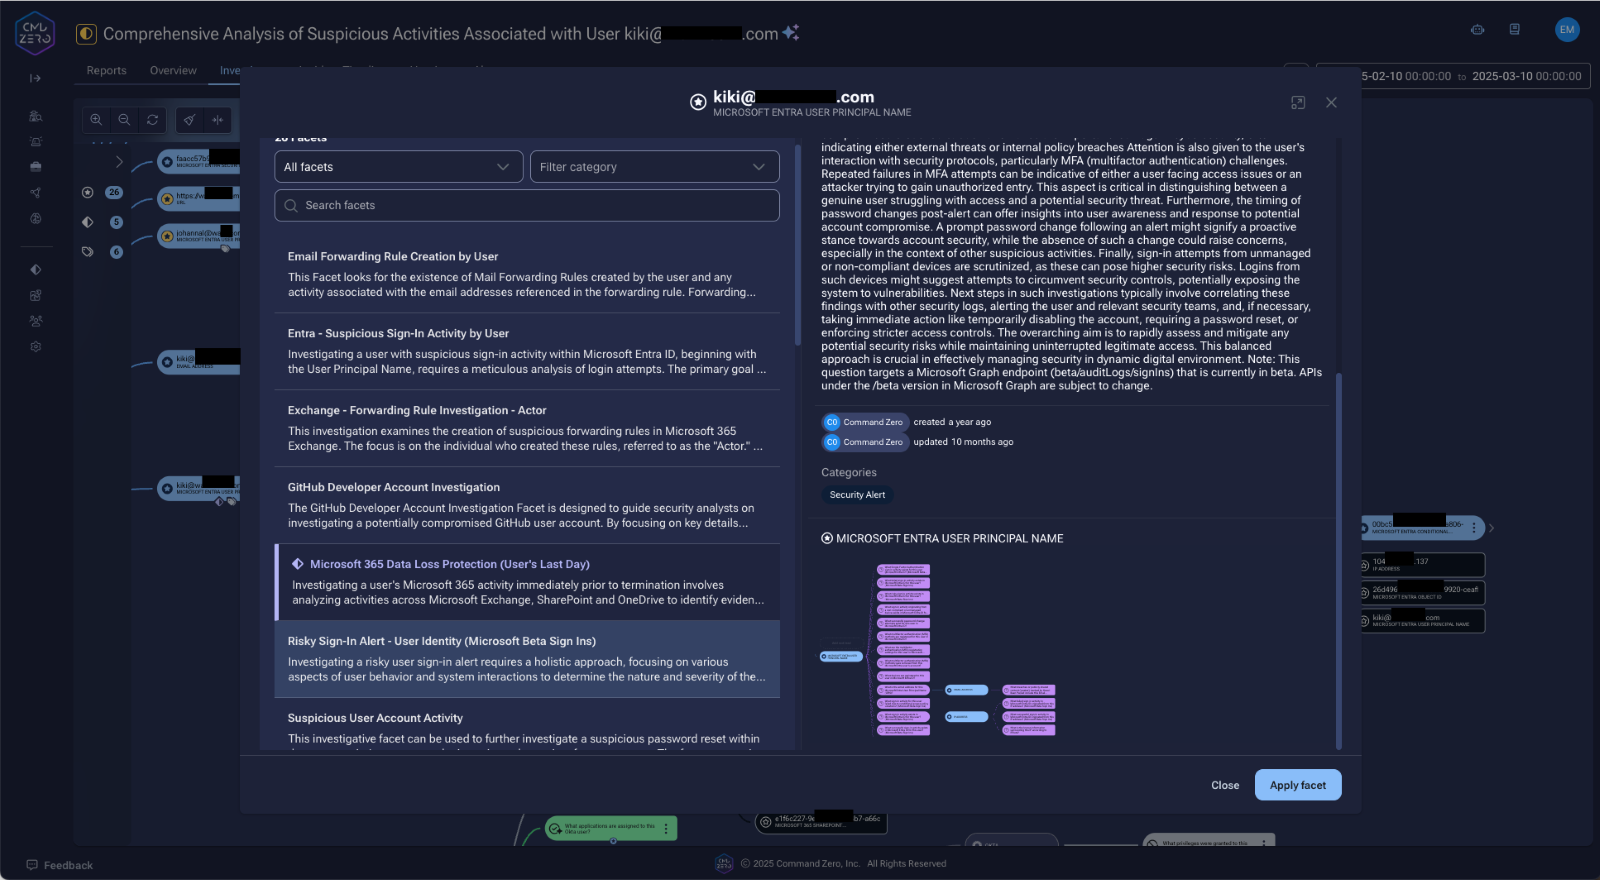
Task: Select the 26d496 Microsoft Entra Object ID node
Action: click(x=1421, y=593)
